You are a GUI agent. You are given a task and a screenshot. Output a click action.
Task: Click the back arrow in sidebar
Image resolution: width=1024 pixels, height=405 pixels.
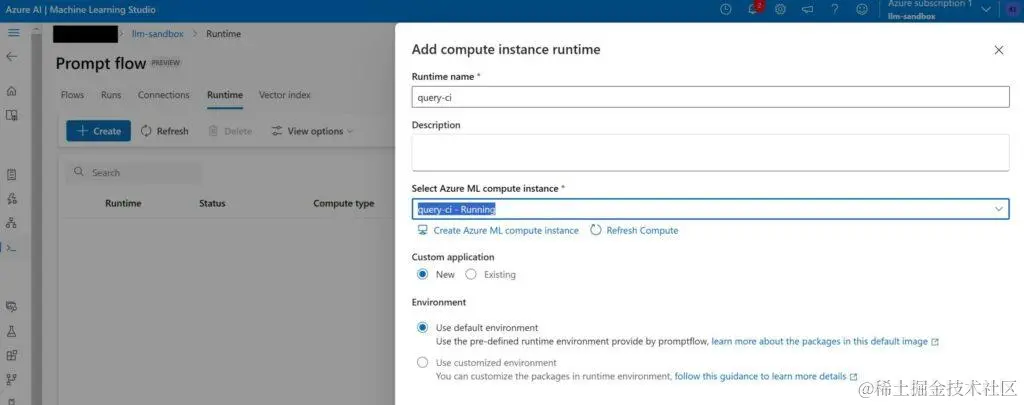(12, 57)
